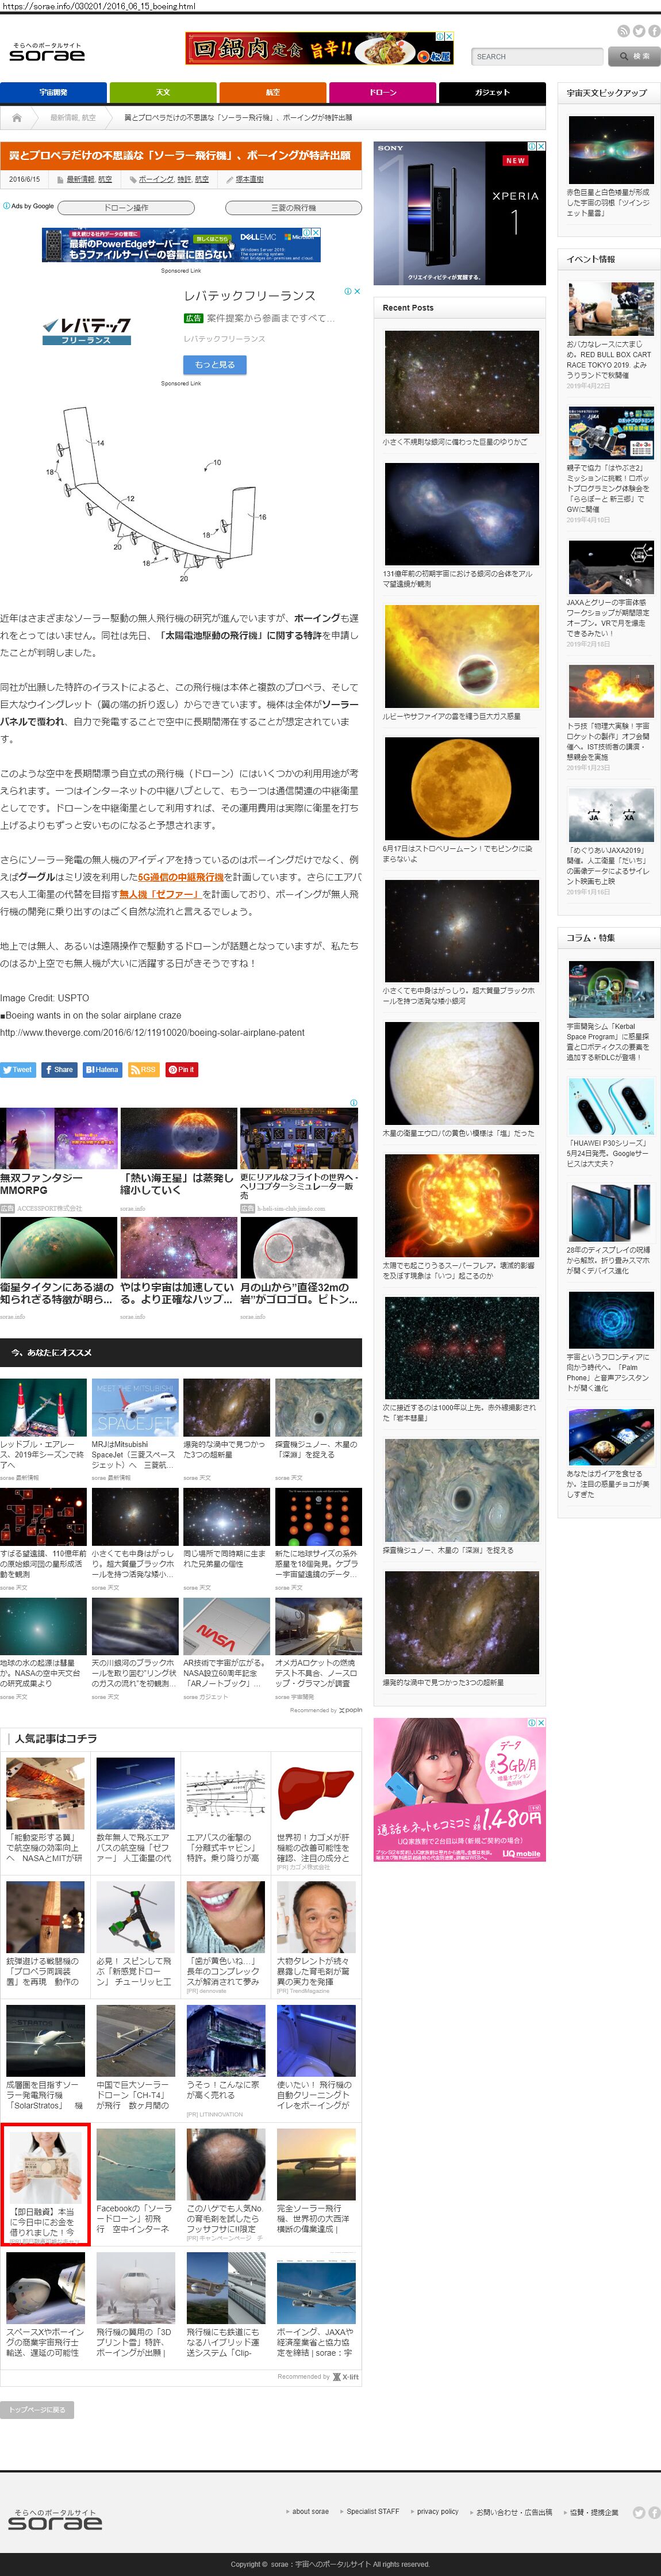
Task: Click the トップページに戻る button
Action: (x=37, y=2409)
